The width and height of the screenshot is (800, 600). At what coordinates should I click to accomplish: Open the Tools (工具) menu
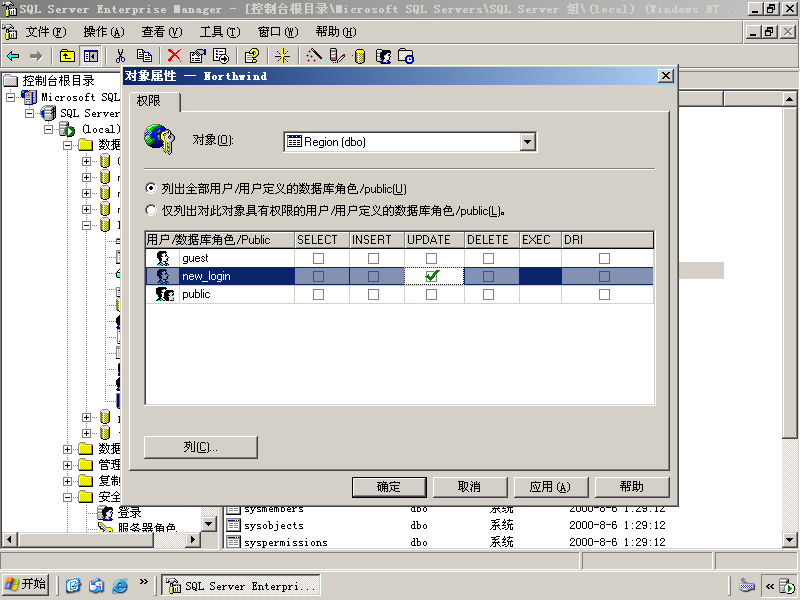coord(220,32)
